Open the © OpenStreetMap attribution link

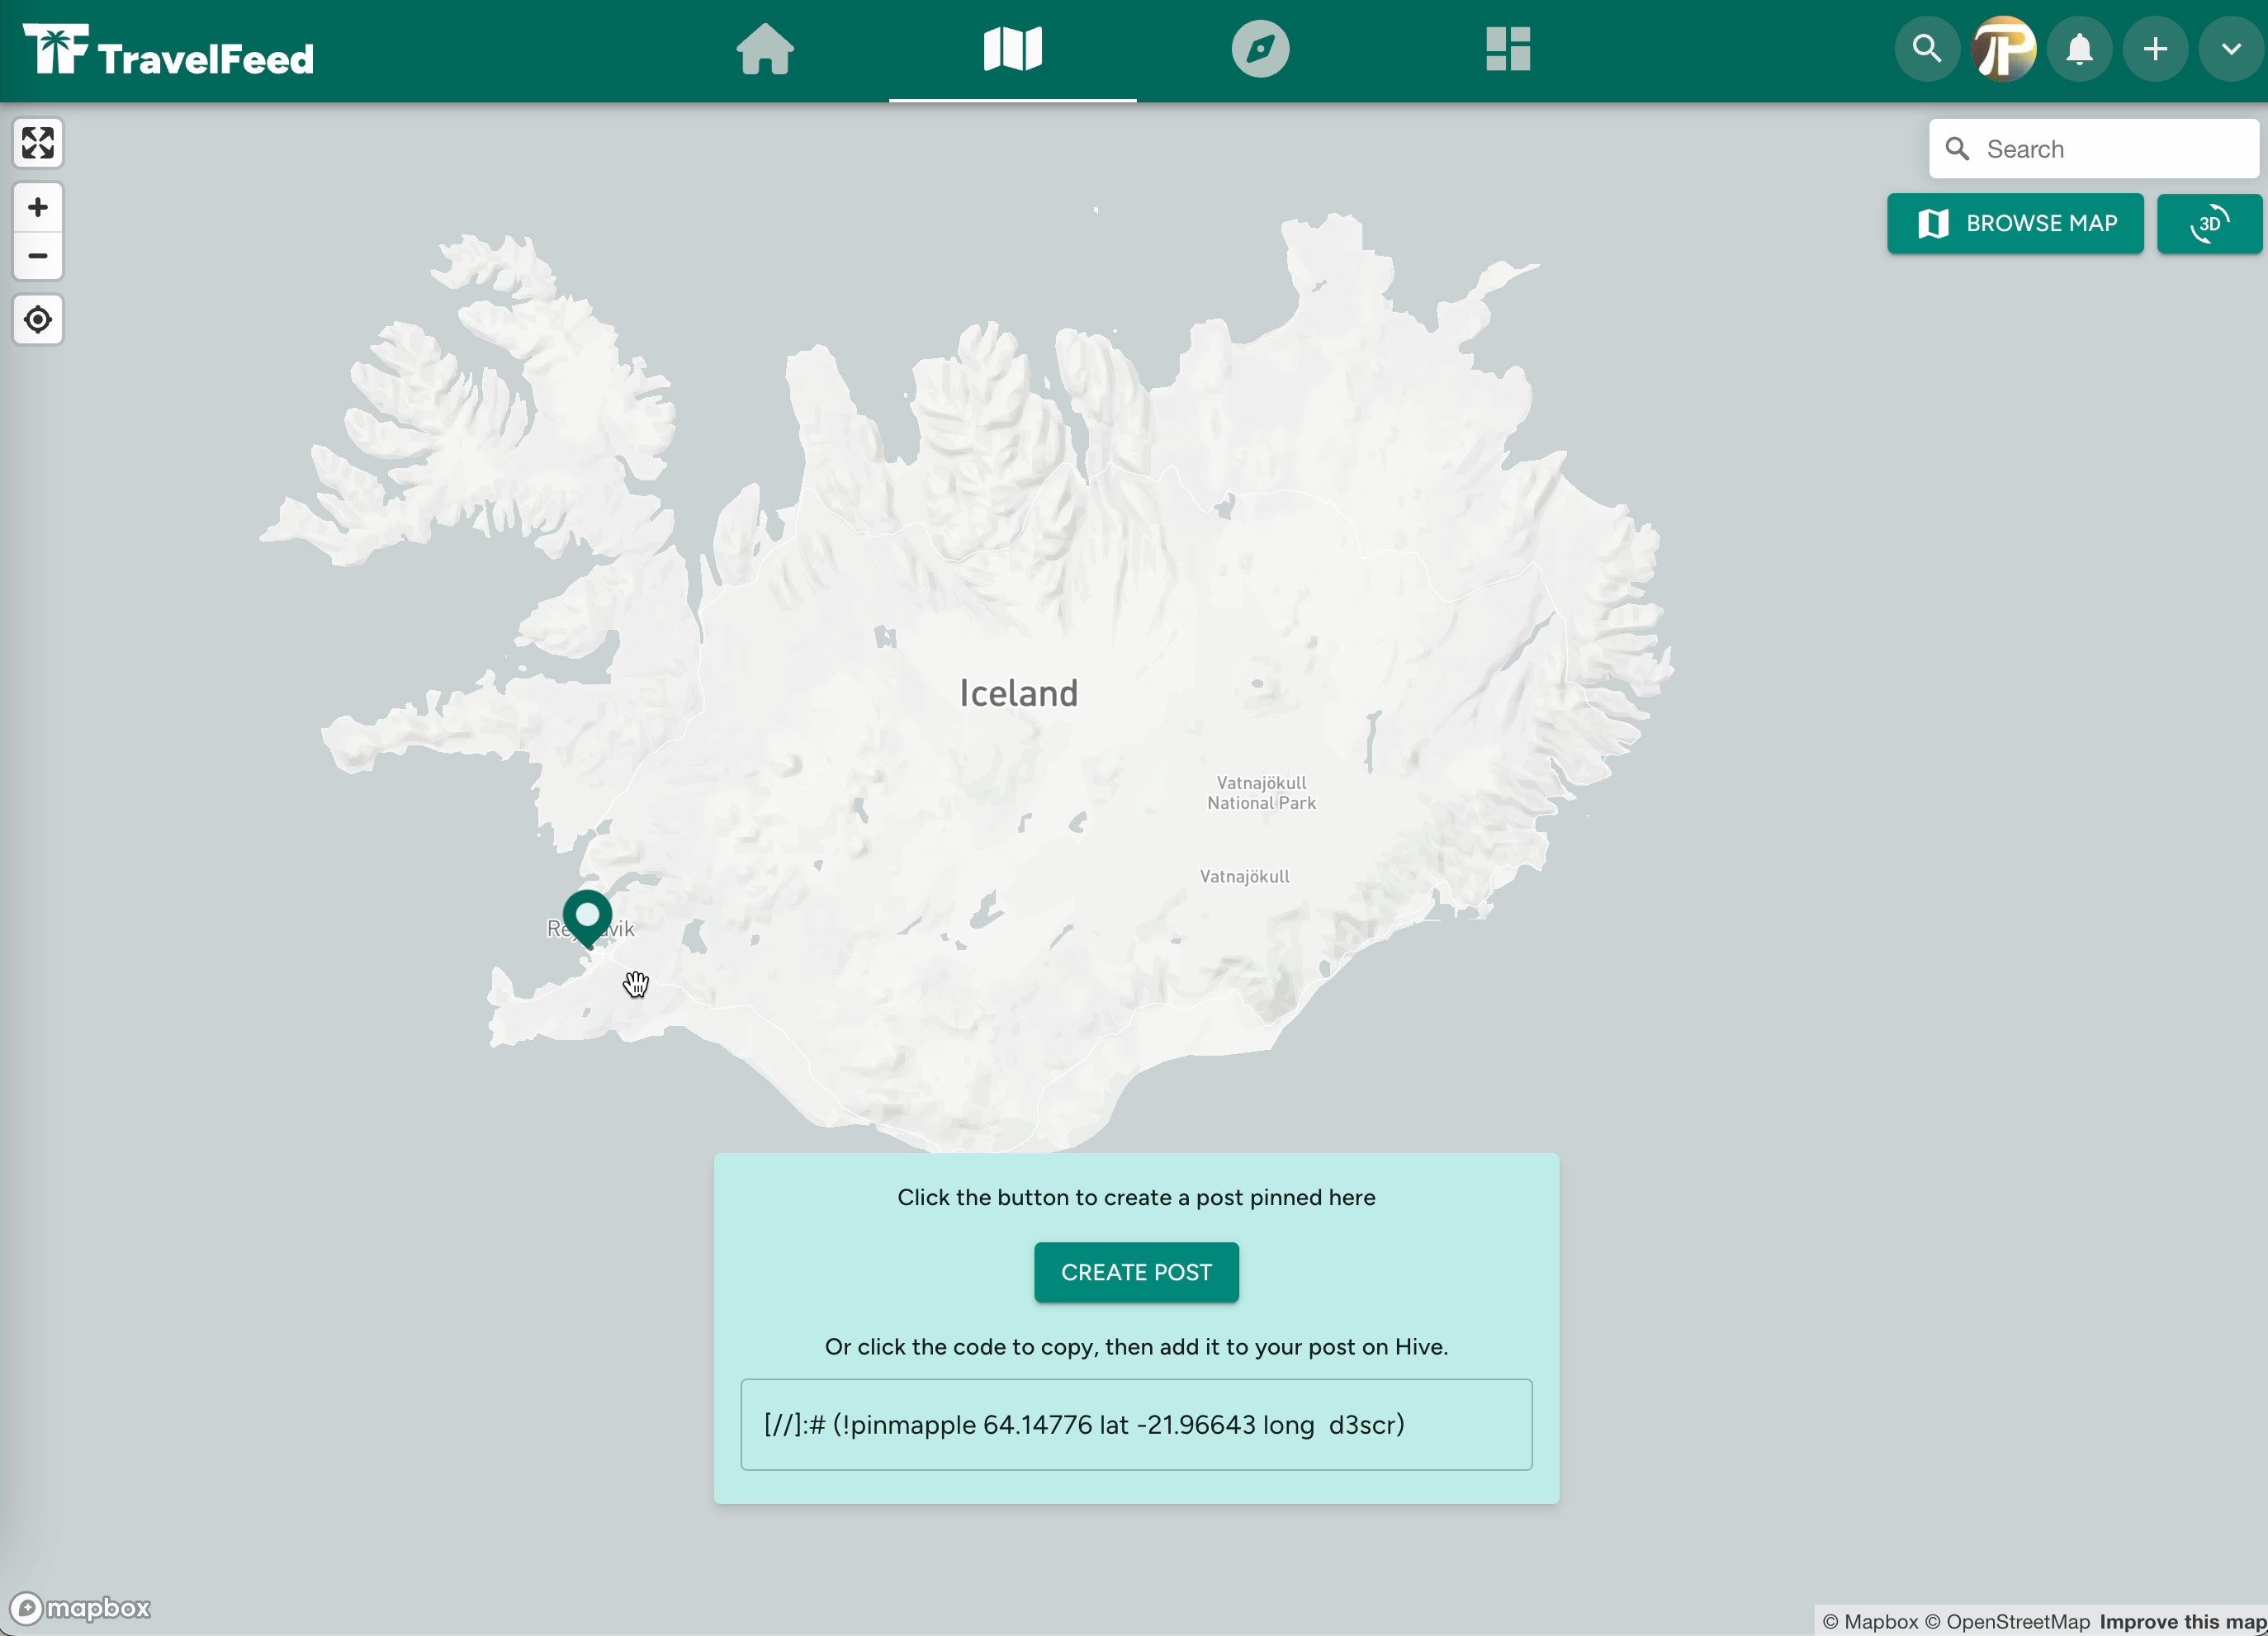coord(2007,1621)
